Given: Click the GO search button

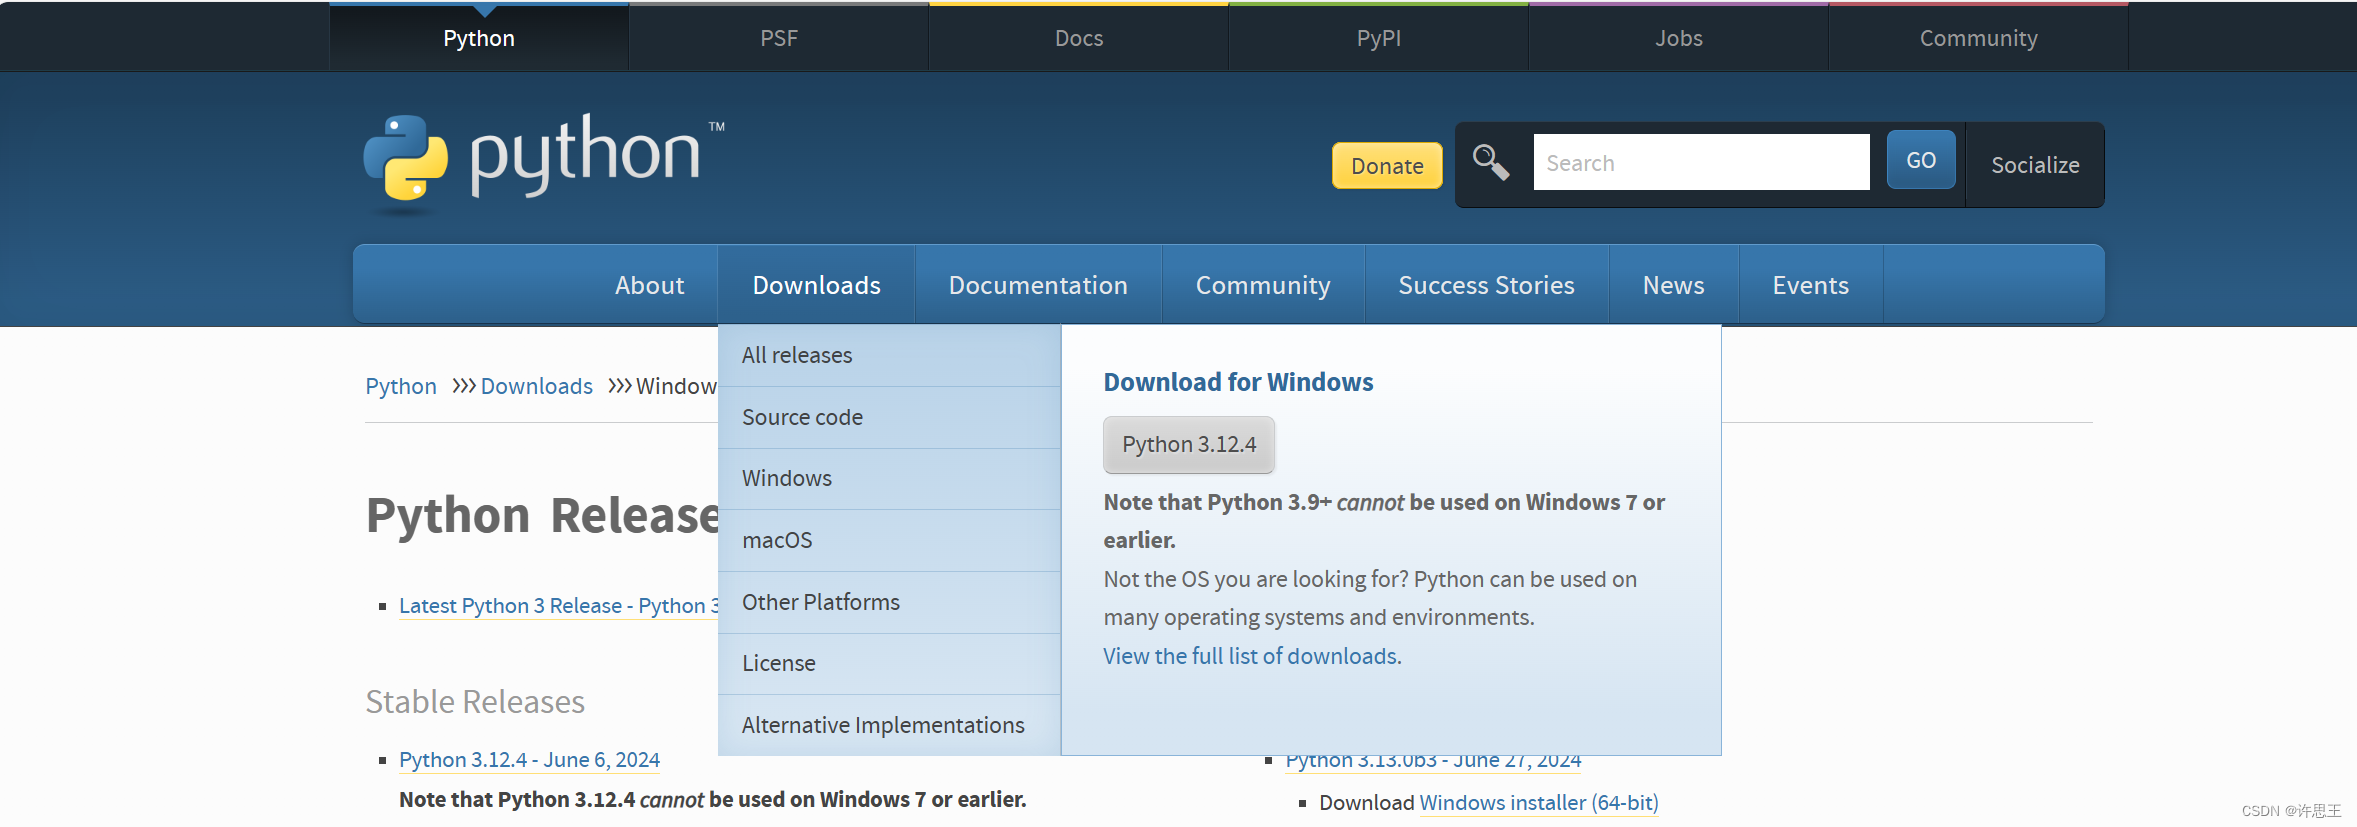Looking at the screenshot, I should coord(1921,160).
